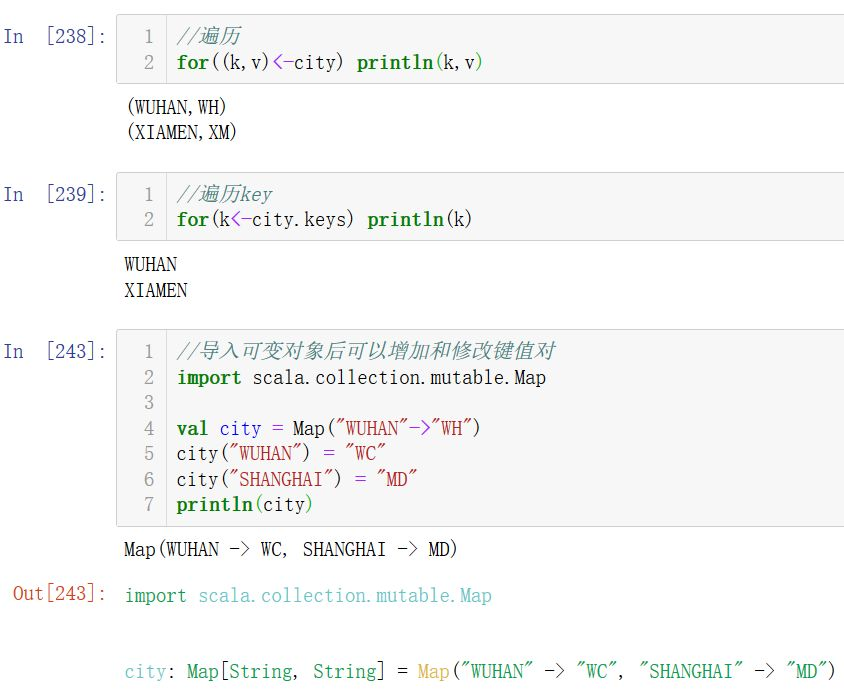Click the //遍历key comment line
The width and height of the screenshot is (844, 689).
click(x=224, y=194)
